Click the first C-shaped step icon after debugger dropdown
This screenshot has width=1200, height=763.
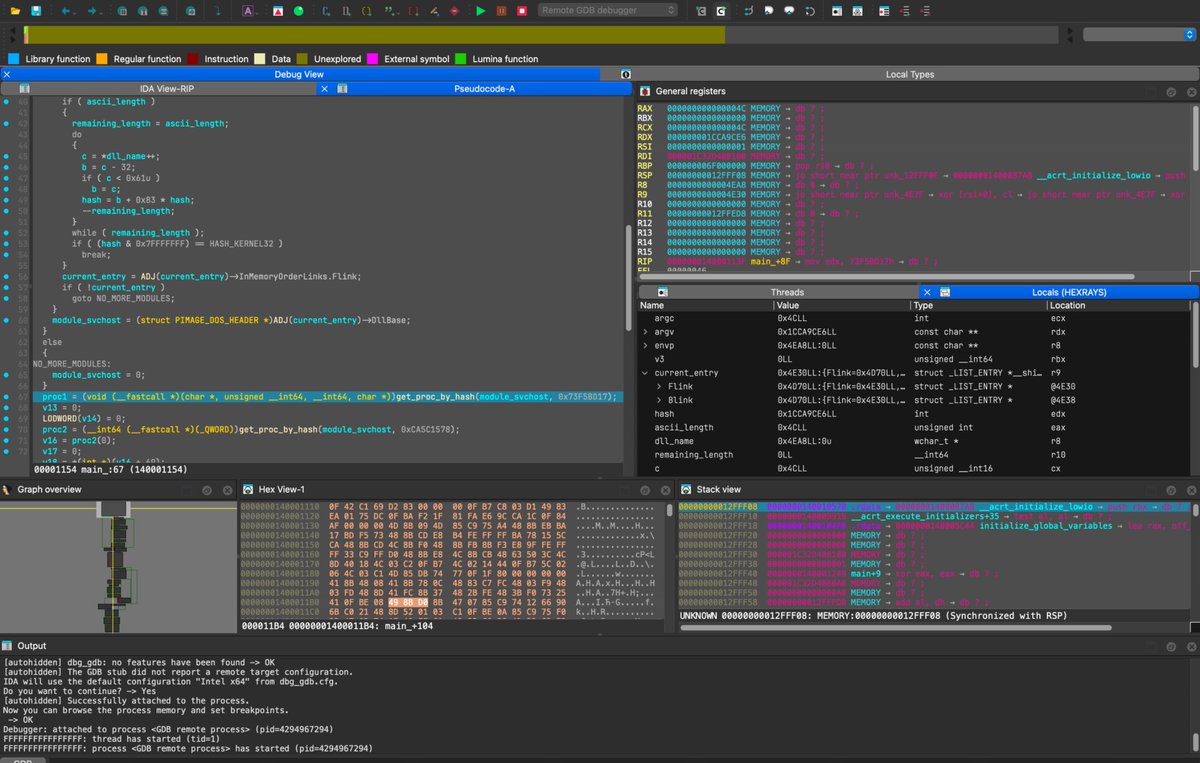(701, 11)
